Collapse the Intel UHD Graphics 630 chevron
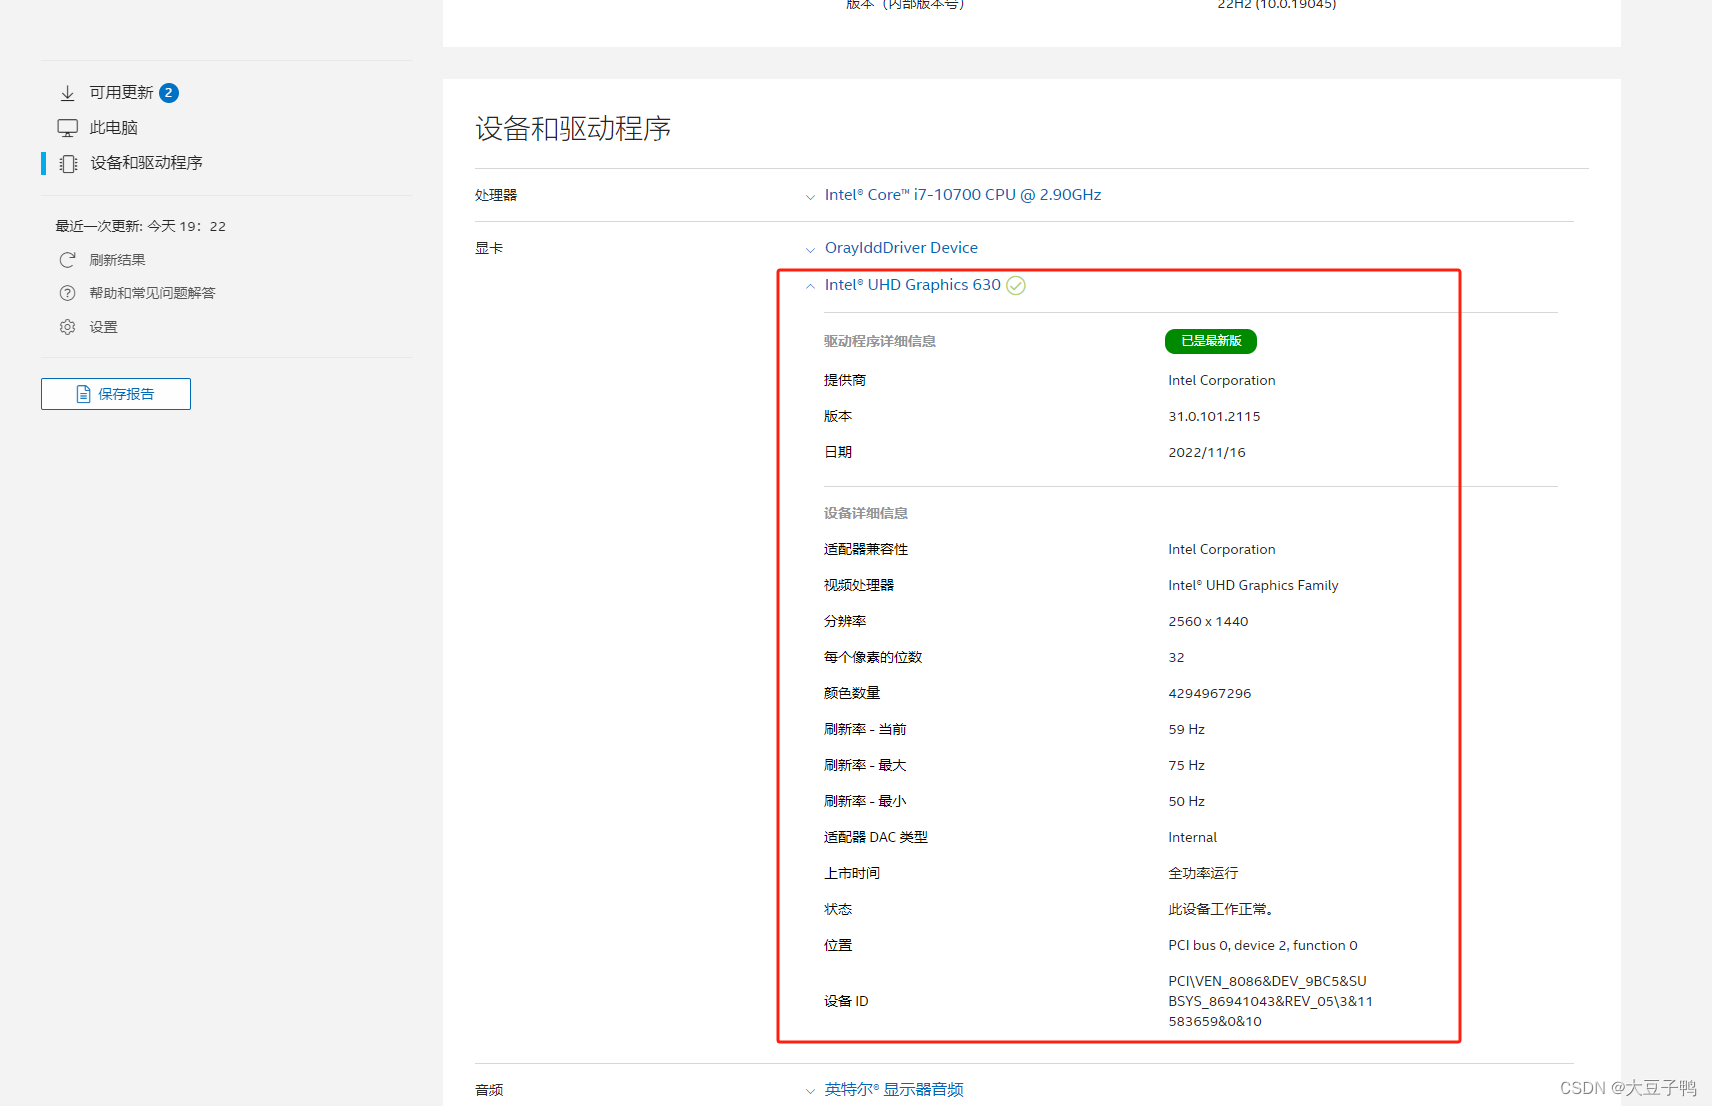Screen dimensions: 1712x1106 (x=810, y=286)
